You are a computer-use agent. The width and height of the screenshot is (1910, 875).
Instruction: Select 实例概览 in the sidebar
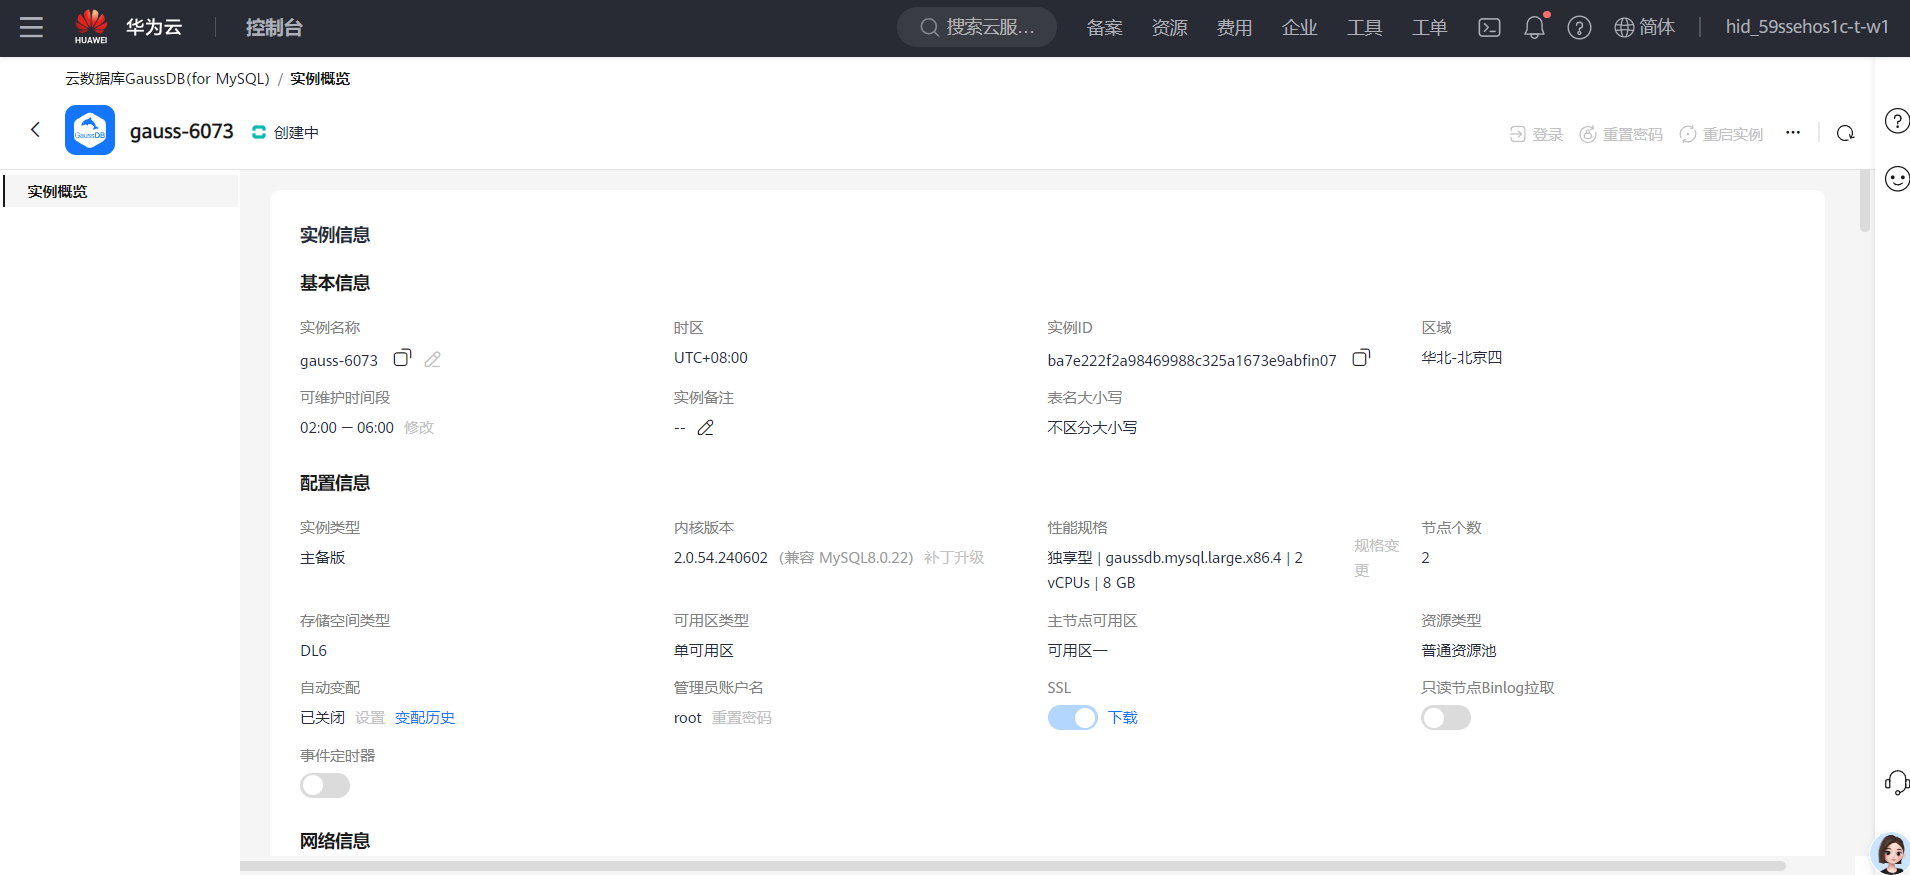click(x=121, y=191)
